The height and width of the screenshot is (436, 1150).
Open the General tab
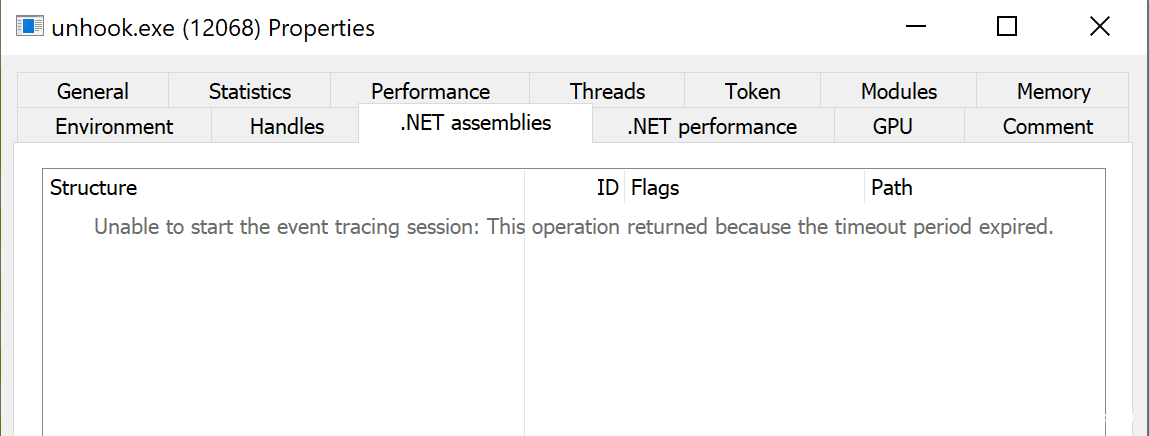(x=92, y=91)
